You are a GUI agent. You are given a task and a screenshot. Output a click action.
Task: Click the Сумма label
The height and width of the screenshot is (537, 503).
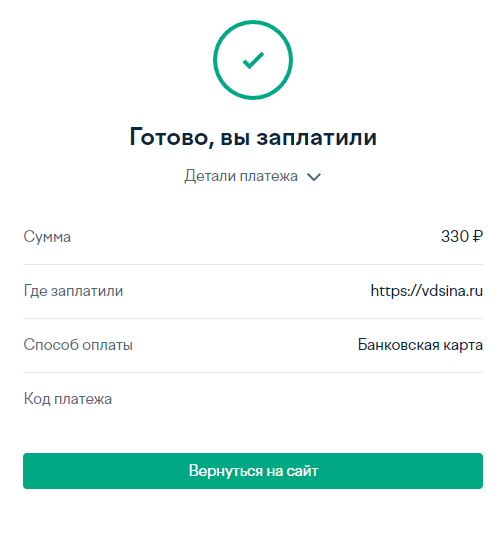47,237
